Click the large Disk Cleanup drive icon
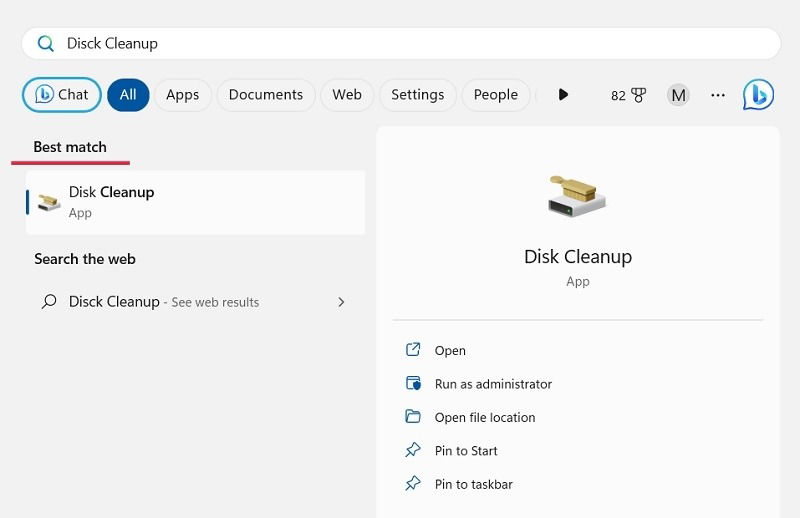800x518 pixels. click(577, 196)
